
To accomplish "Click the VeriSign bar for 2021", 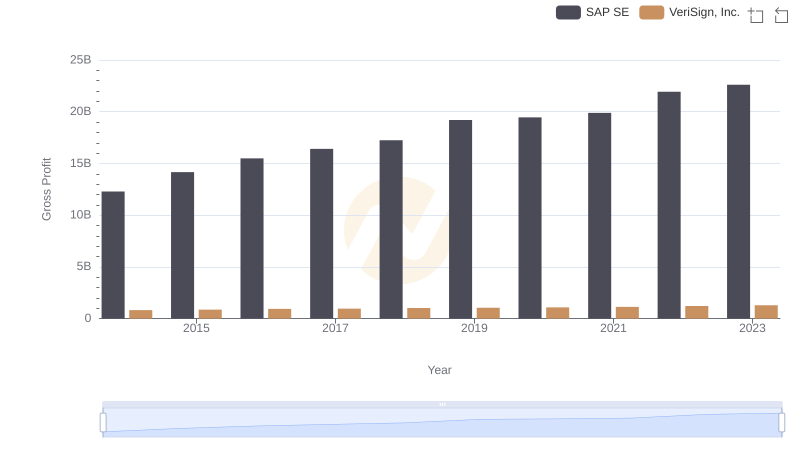I will (x=627, y=313).
